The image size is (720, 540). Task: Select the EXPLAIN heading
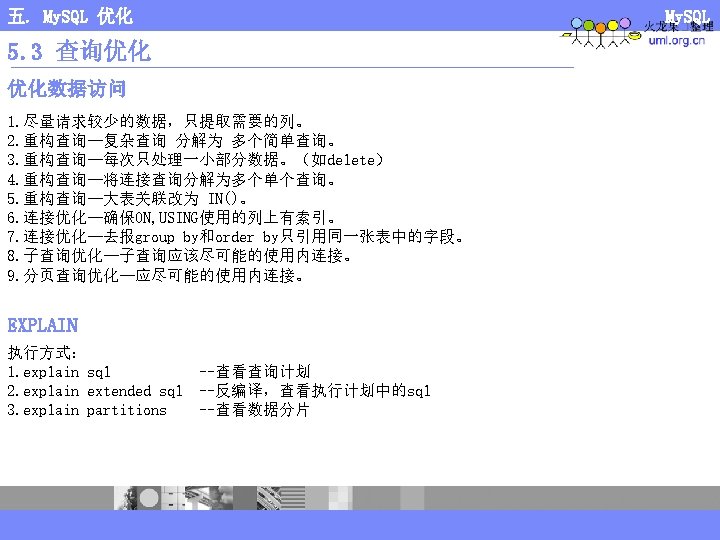(43, 325)
